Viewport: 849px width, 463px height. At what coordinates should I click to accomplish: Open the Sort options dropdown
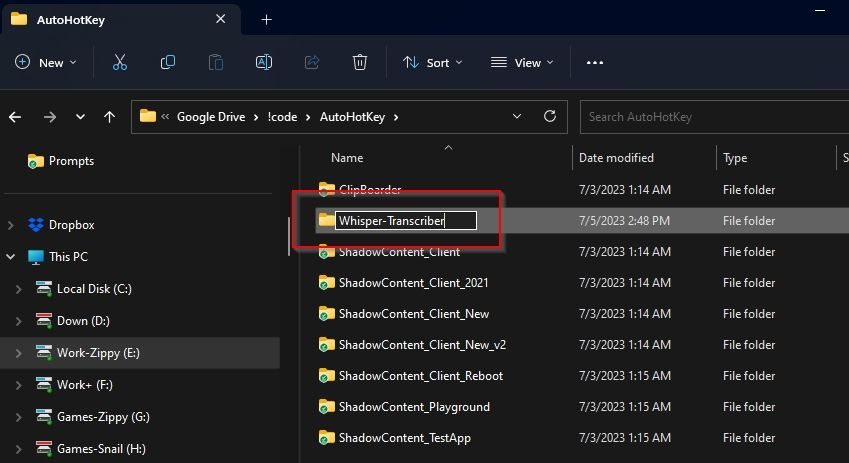coord(432,62)
